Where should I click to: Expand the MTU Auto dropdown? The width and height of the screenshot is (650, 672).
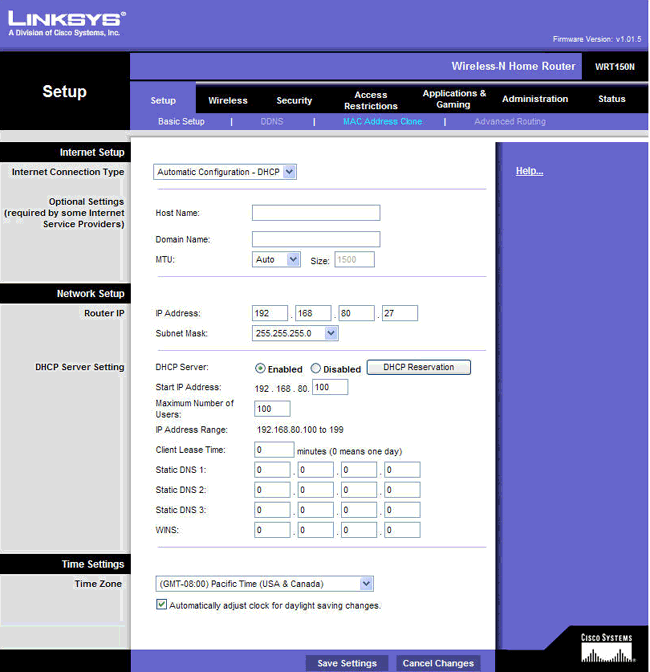[x=276, y=259]
